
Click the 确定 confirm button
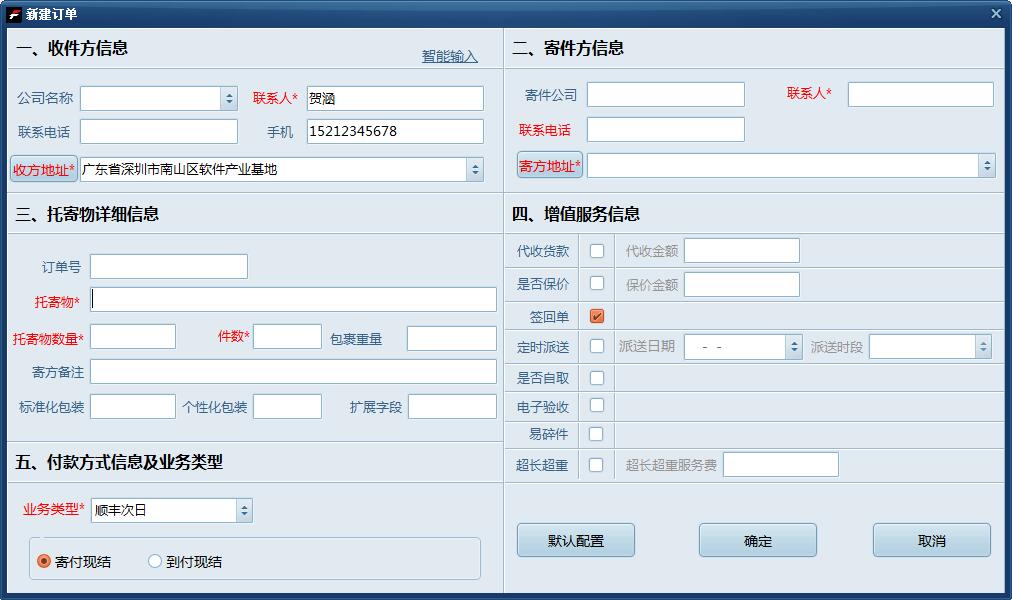pyautogui.click(x=757, y=540)
